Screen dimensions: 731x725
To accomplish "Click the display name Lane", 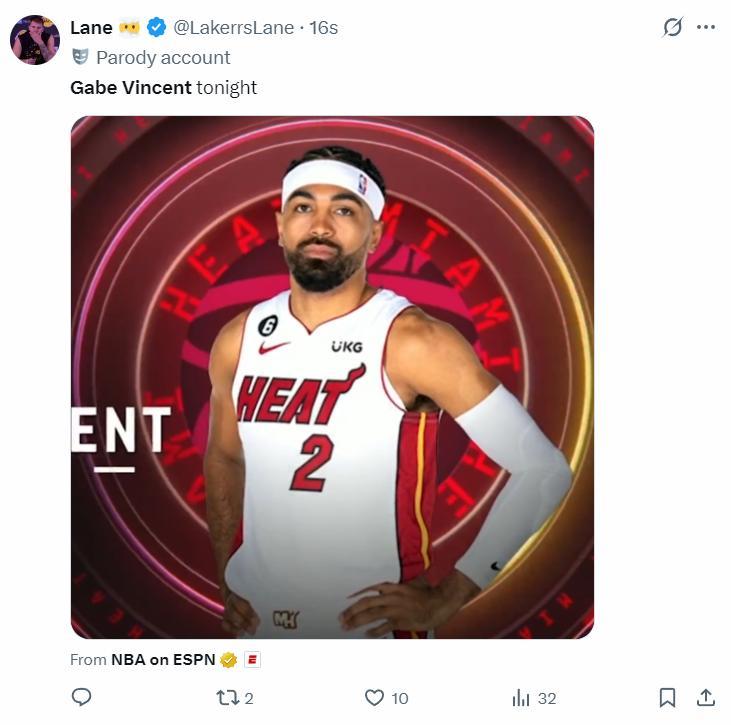I will (x=91, y=28).
